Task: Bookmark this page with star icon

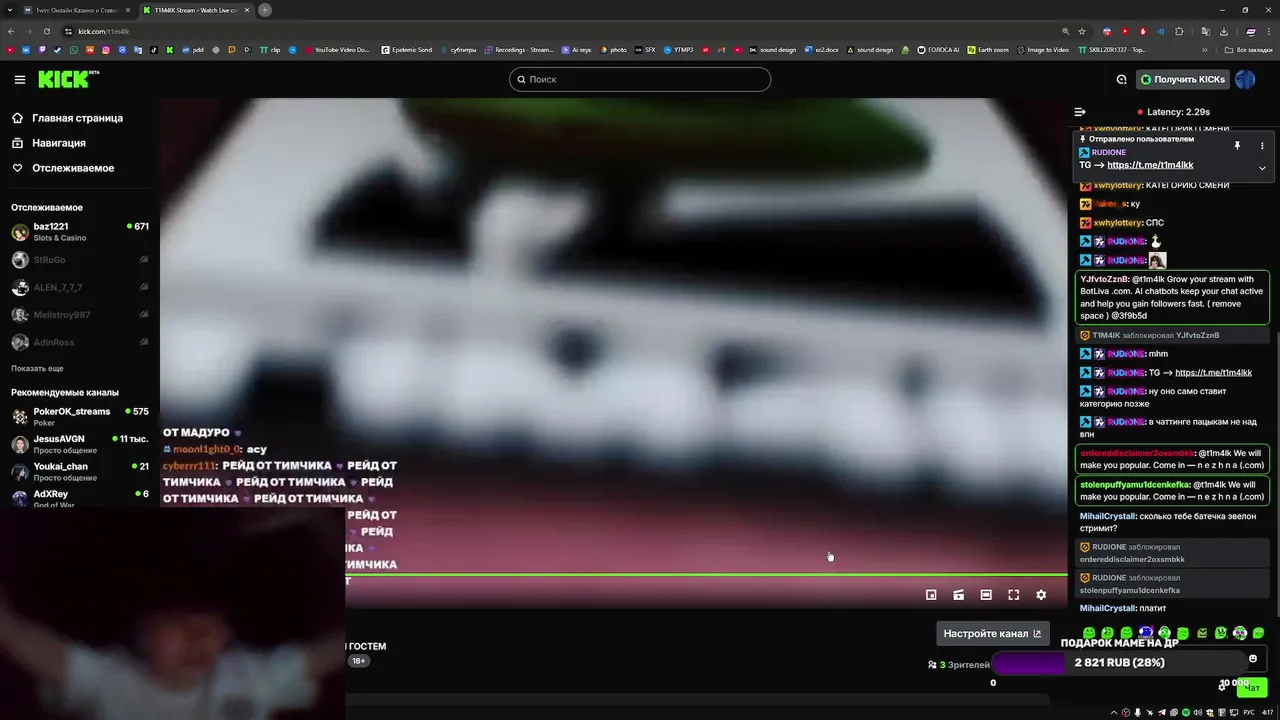Action: pyautogui.click(x=1083, y=31)
